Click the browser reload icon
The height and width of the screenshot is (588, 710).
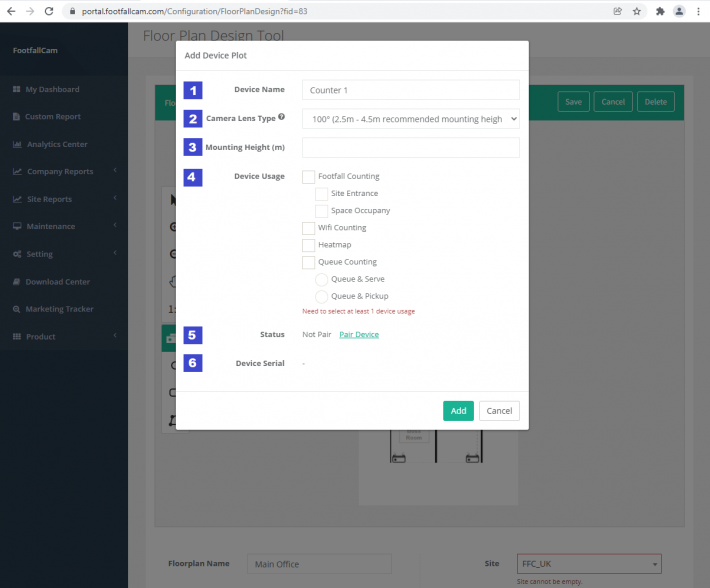tap(47, 11)
